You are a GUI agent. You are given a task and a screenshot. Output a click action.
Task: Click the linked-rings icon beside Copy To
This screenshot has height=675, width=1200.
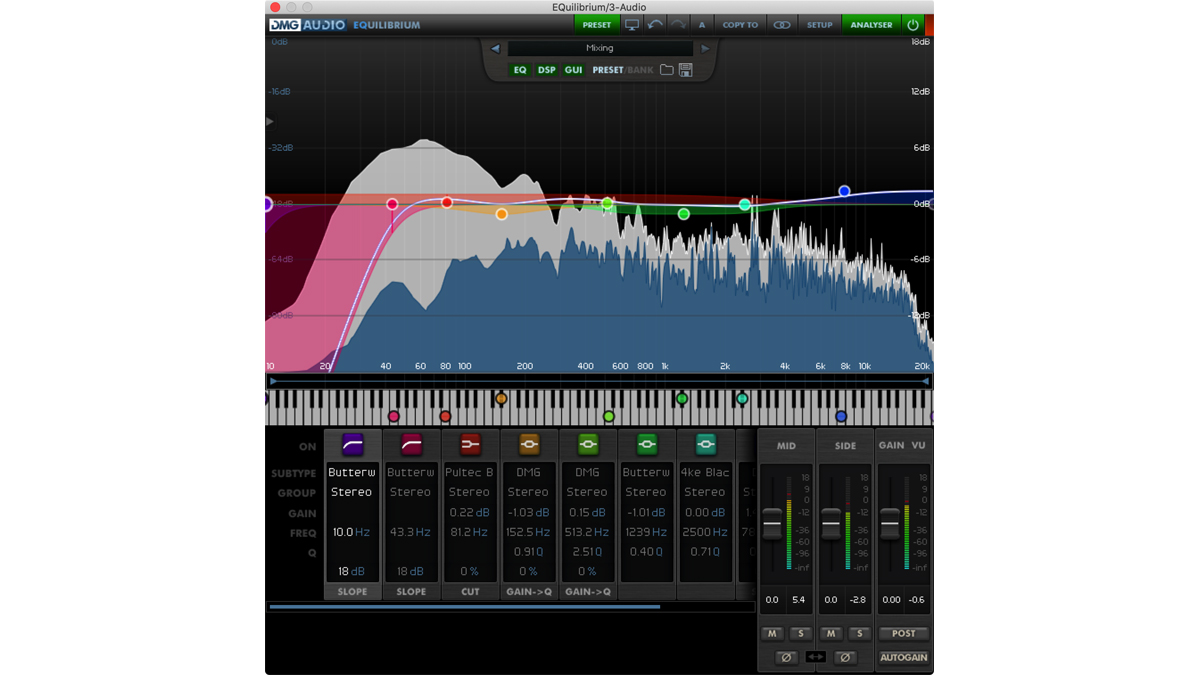(782, 25)
